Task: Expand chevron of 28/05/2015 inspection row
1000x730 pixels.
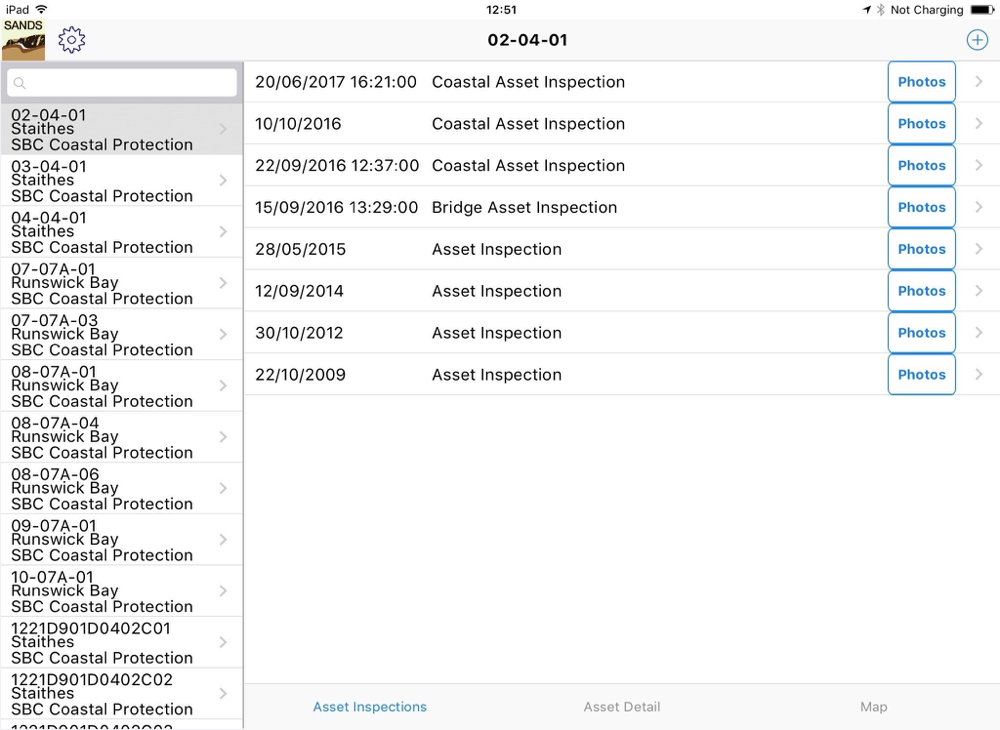Action: pos(979,249)
